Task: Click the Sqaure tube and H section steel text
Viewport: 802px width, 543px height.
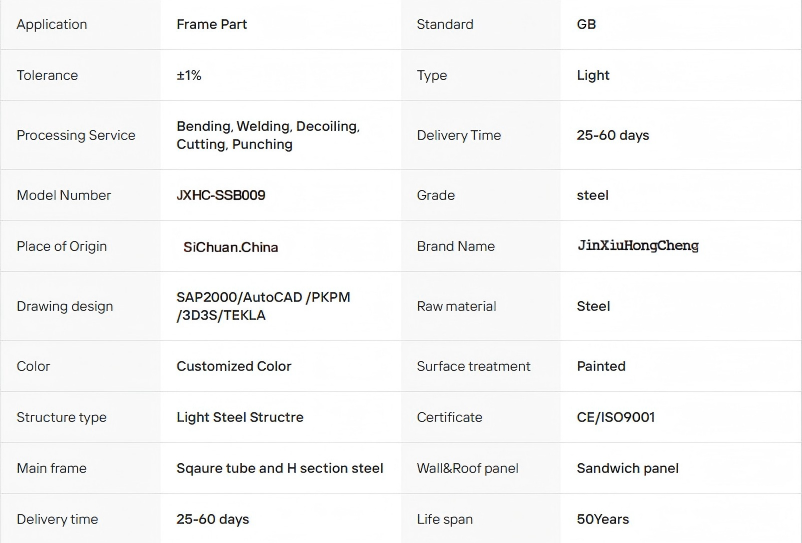Action: (280, 468)
